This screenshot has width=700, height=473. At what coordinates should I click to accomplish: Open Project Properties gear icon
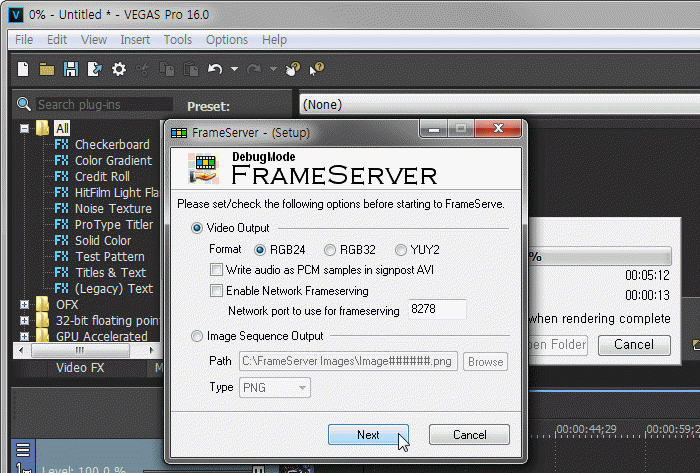tap(119, 69)
